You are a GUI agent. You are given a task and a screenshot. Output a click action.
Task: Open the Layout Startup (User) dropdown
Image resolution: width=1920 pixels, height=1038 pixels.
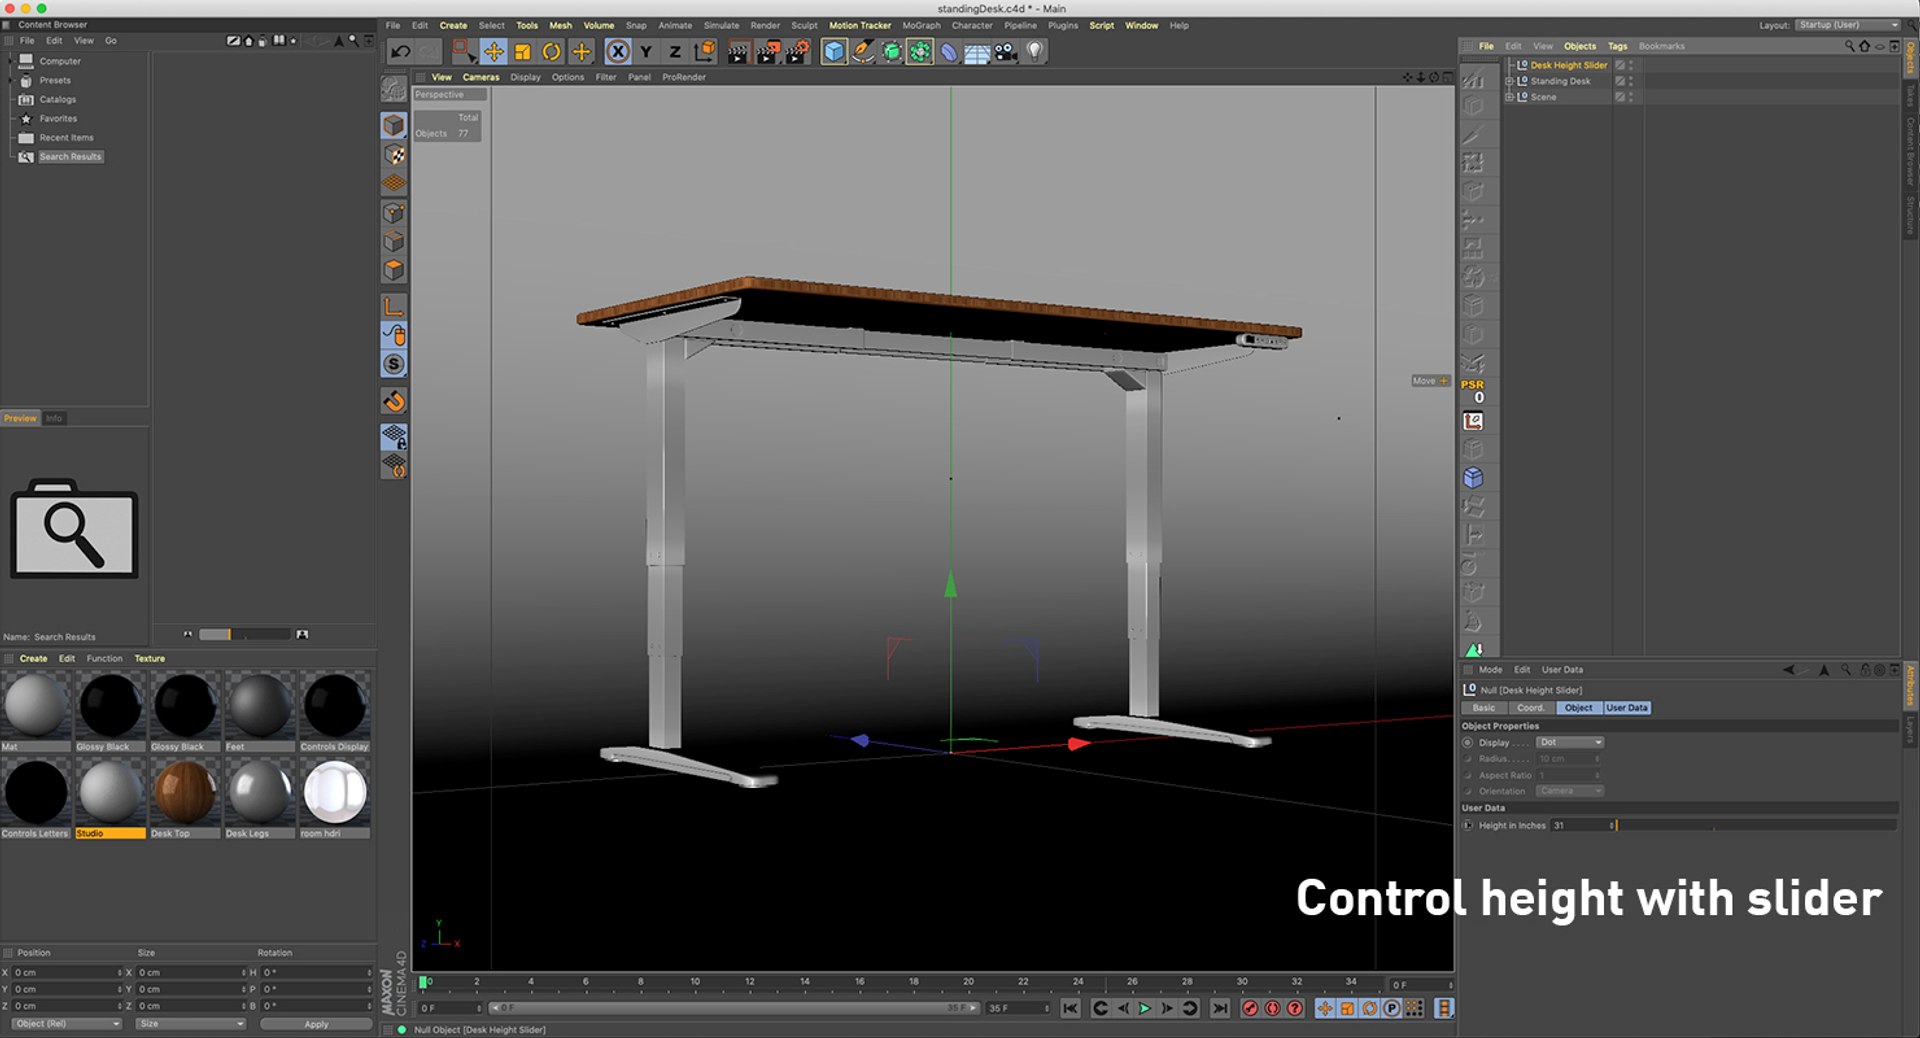tap(1847, 25)
